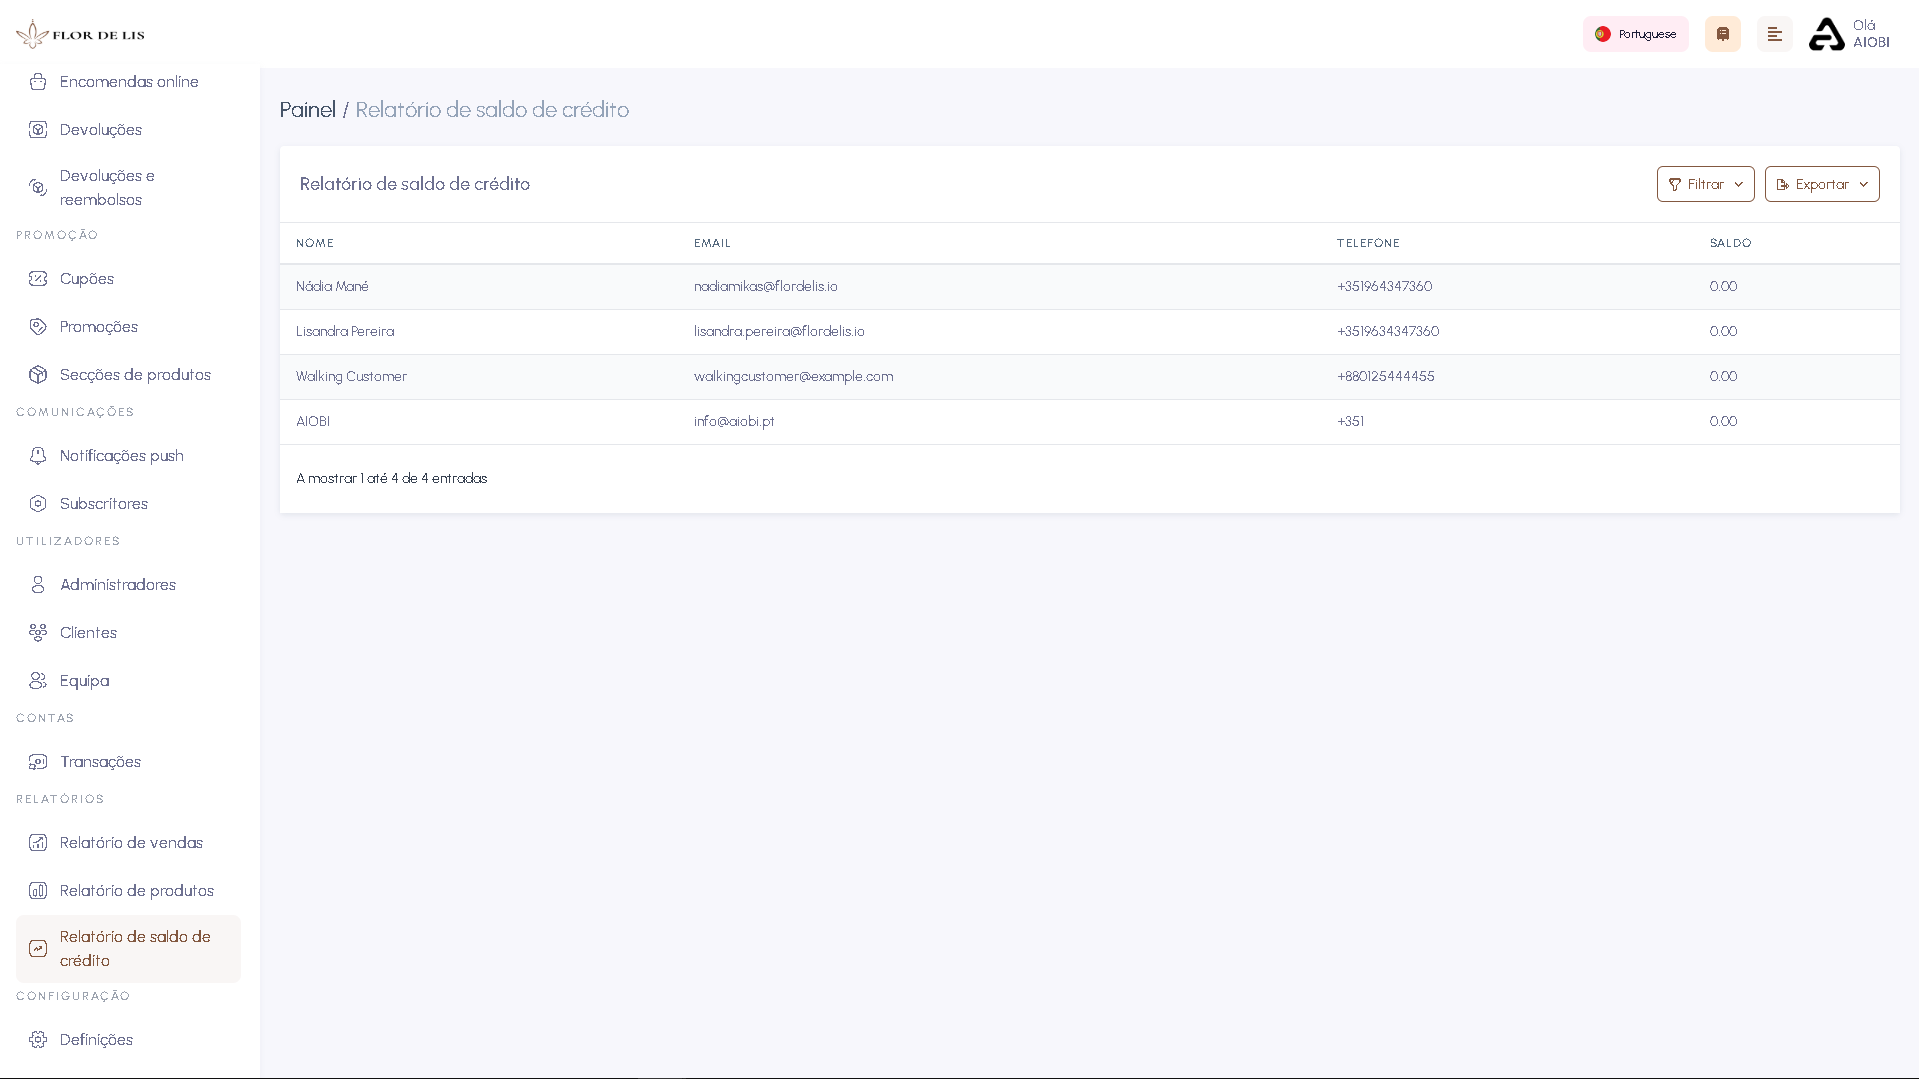Click the Transações icon in sidebar
1919x1079 pixels.
click(38, 761)
